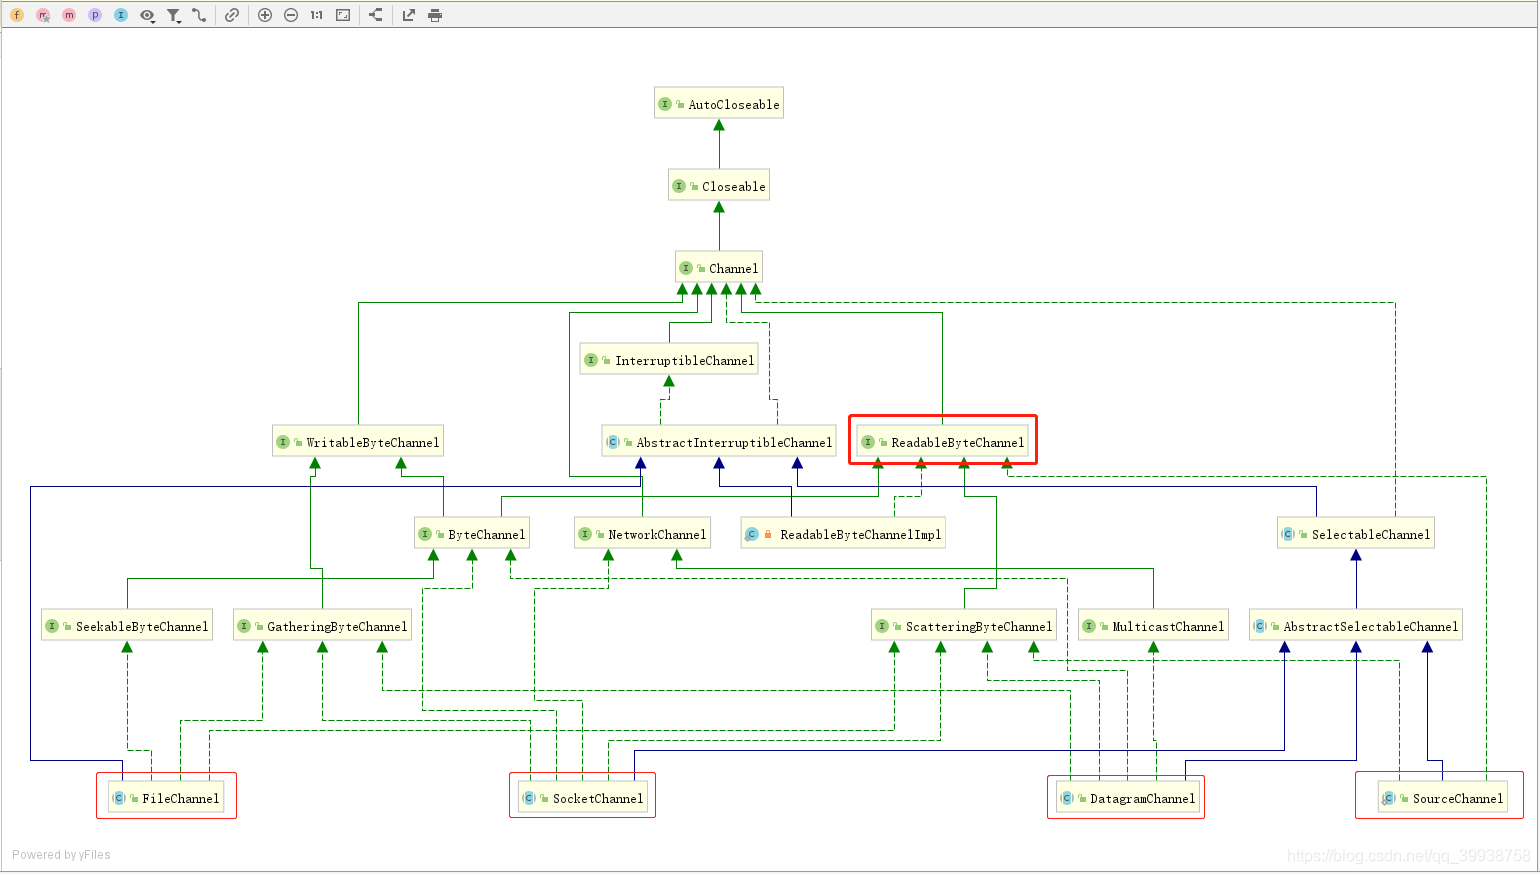Click the interface icon on ByteChannel
The height and width of the screenshot is (874, 1540).
[425, 534]
